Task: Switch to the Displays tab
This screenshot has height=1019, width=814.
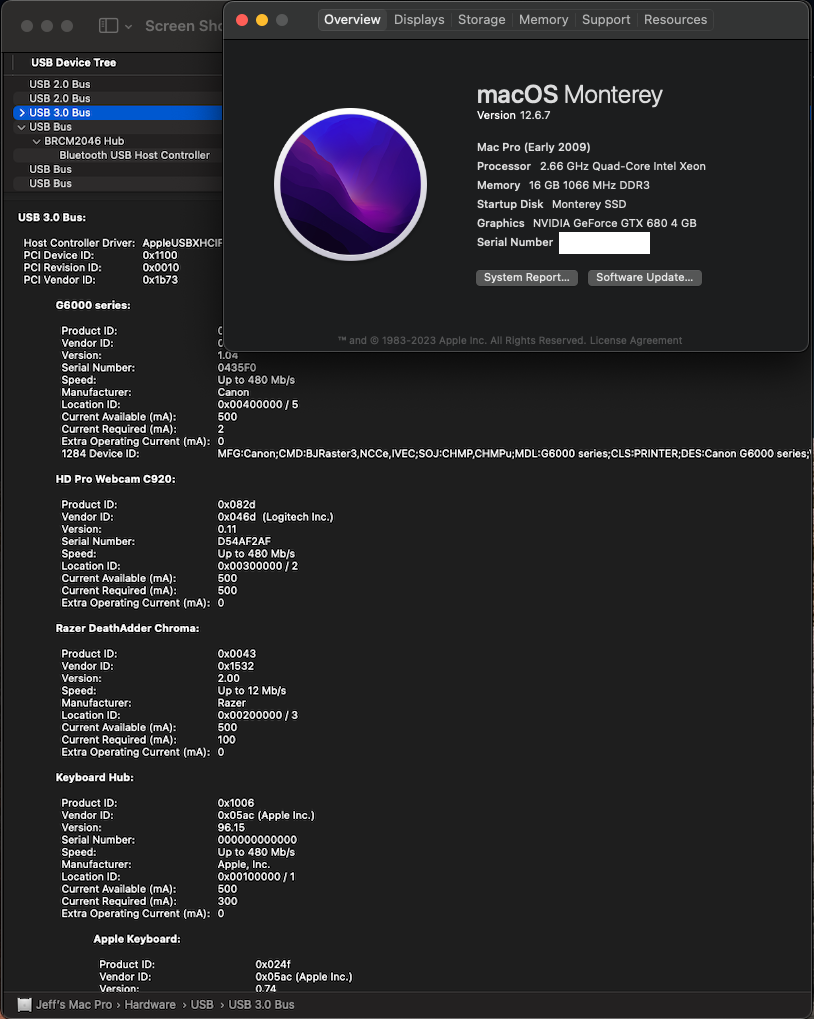Action: [x=419, y=19]
